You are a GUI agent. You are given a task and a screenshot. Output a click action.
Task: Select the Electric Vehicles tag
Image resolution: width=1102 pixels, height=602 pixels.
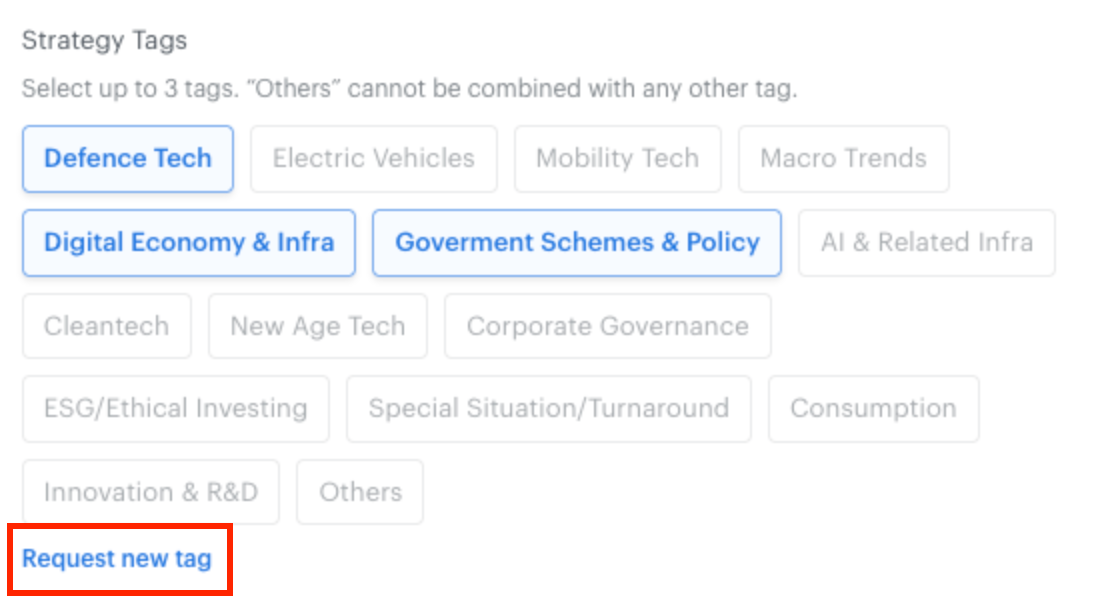tap(373, 159)
